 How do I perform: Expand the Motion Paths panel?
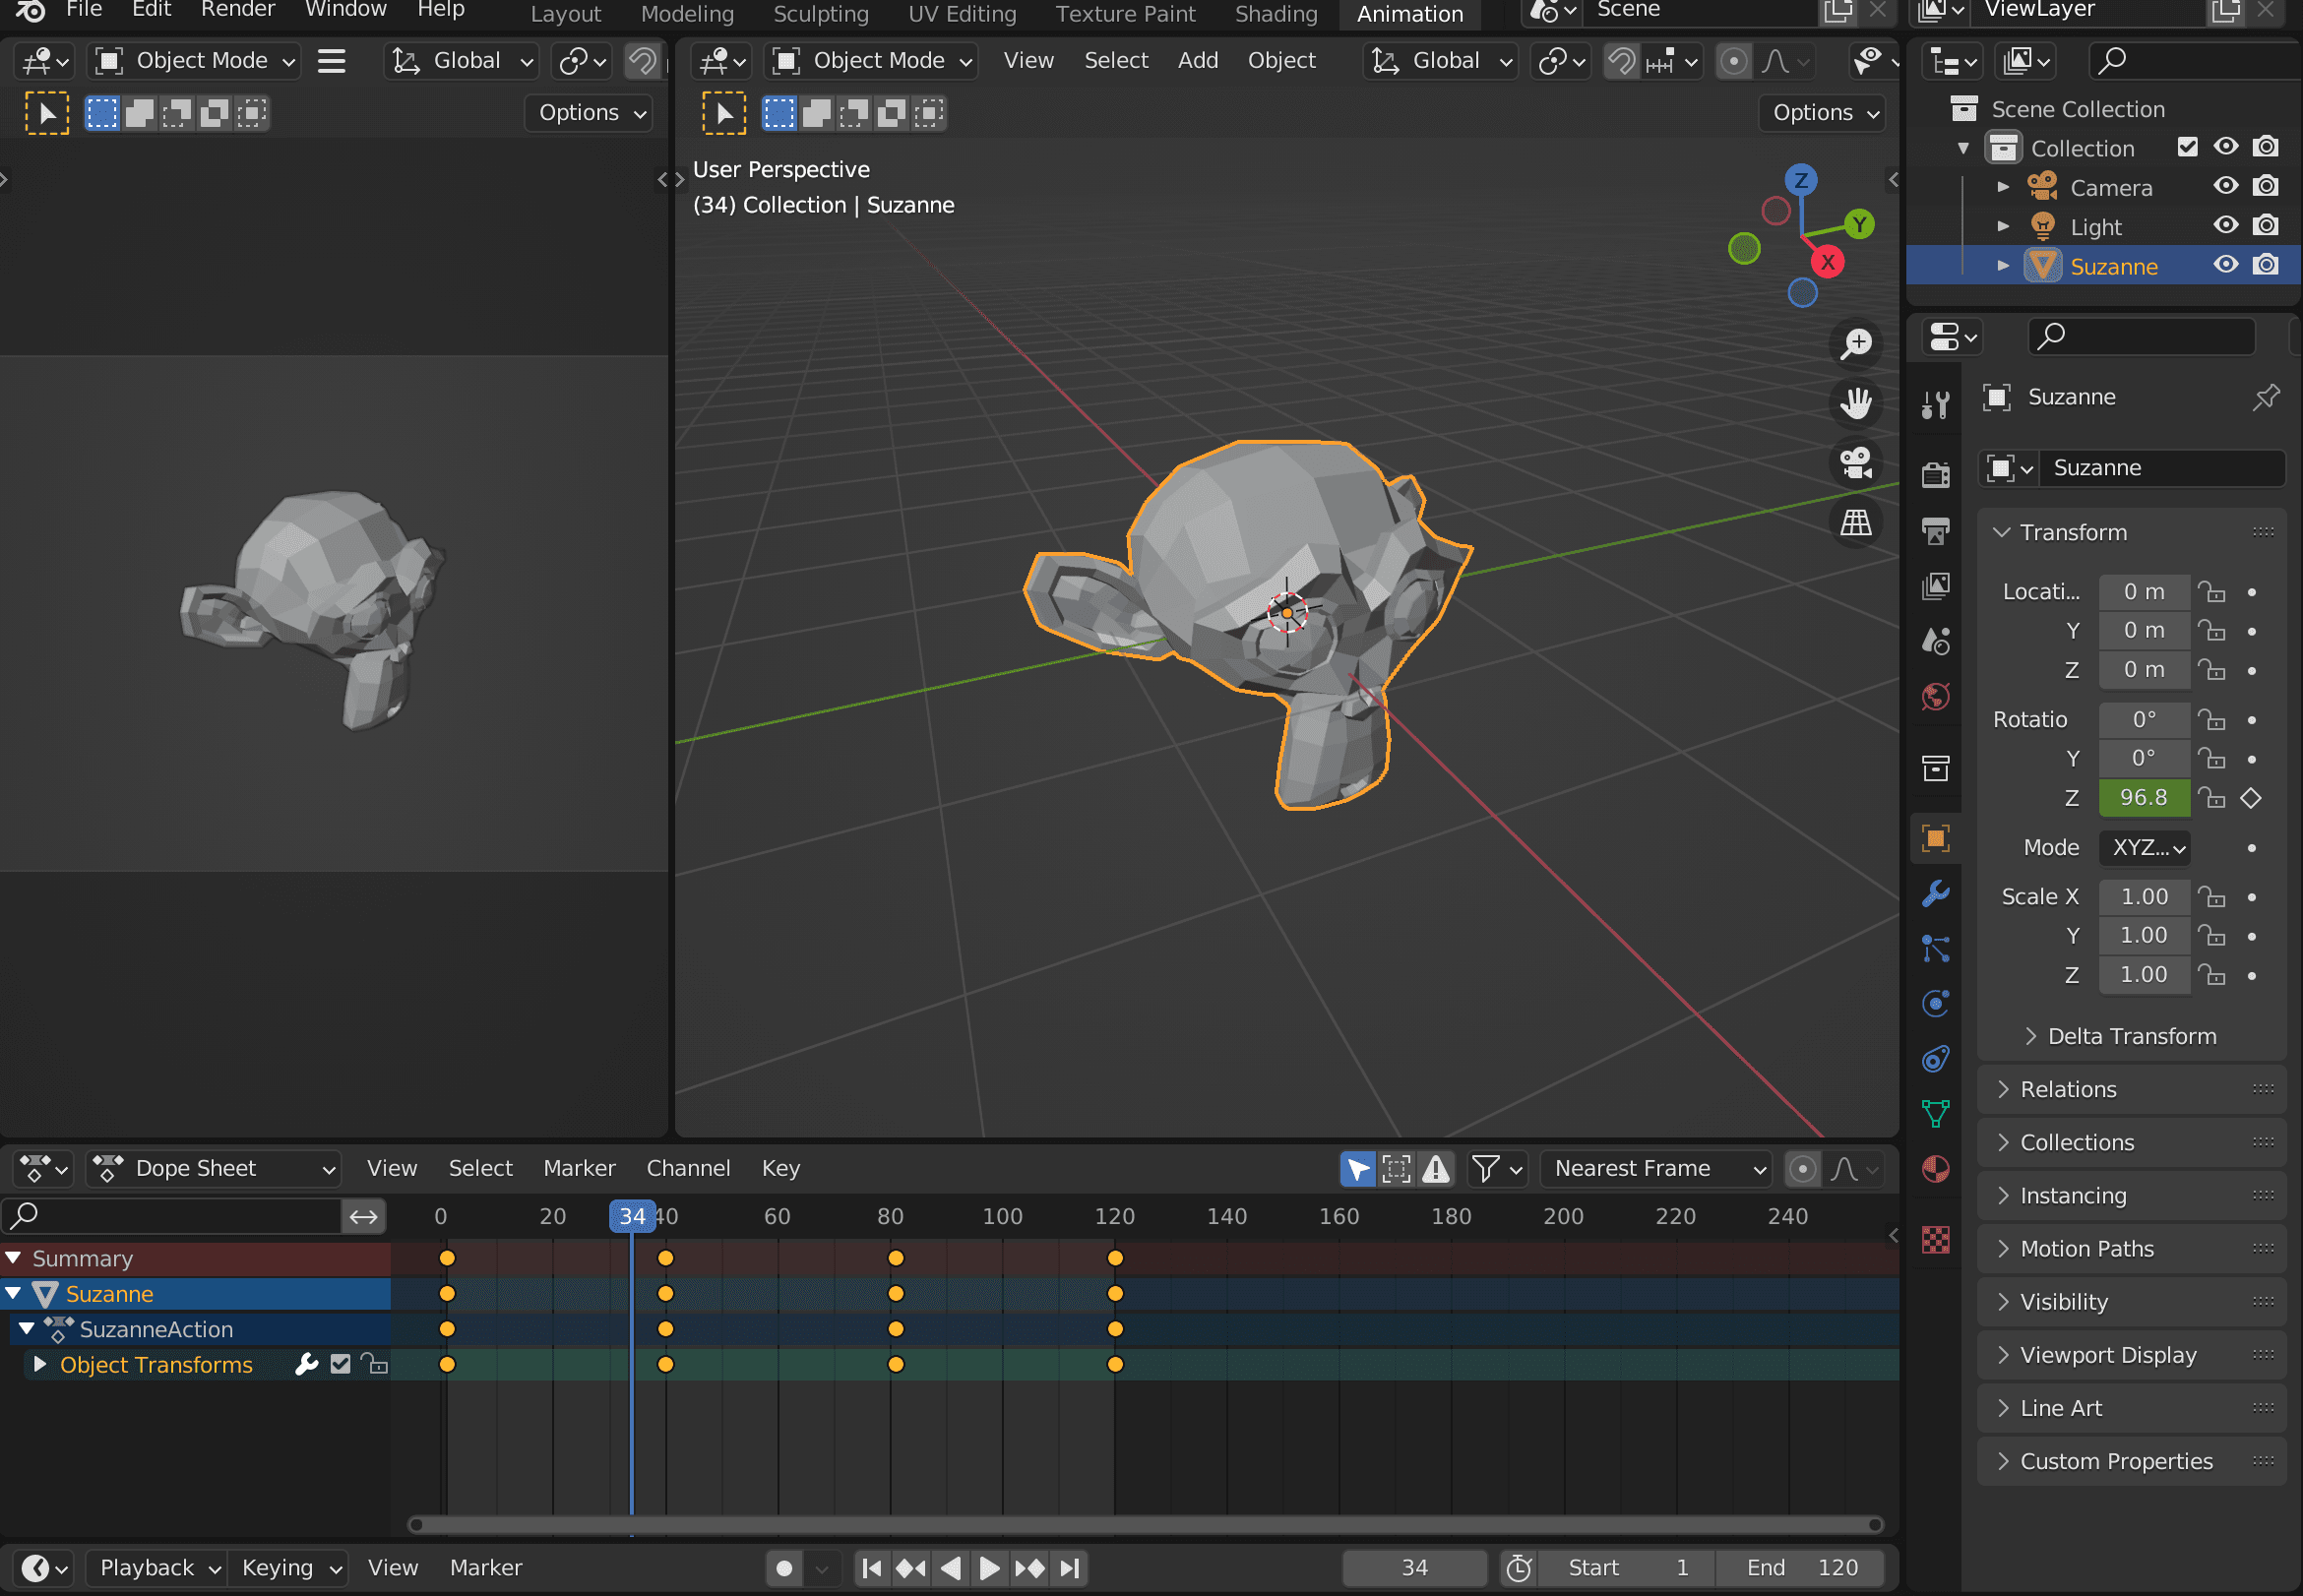pyautogui.click(x=2131, y=1248)
